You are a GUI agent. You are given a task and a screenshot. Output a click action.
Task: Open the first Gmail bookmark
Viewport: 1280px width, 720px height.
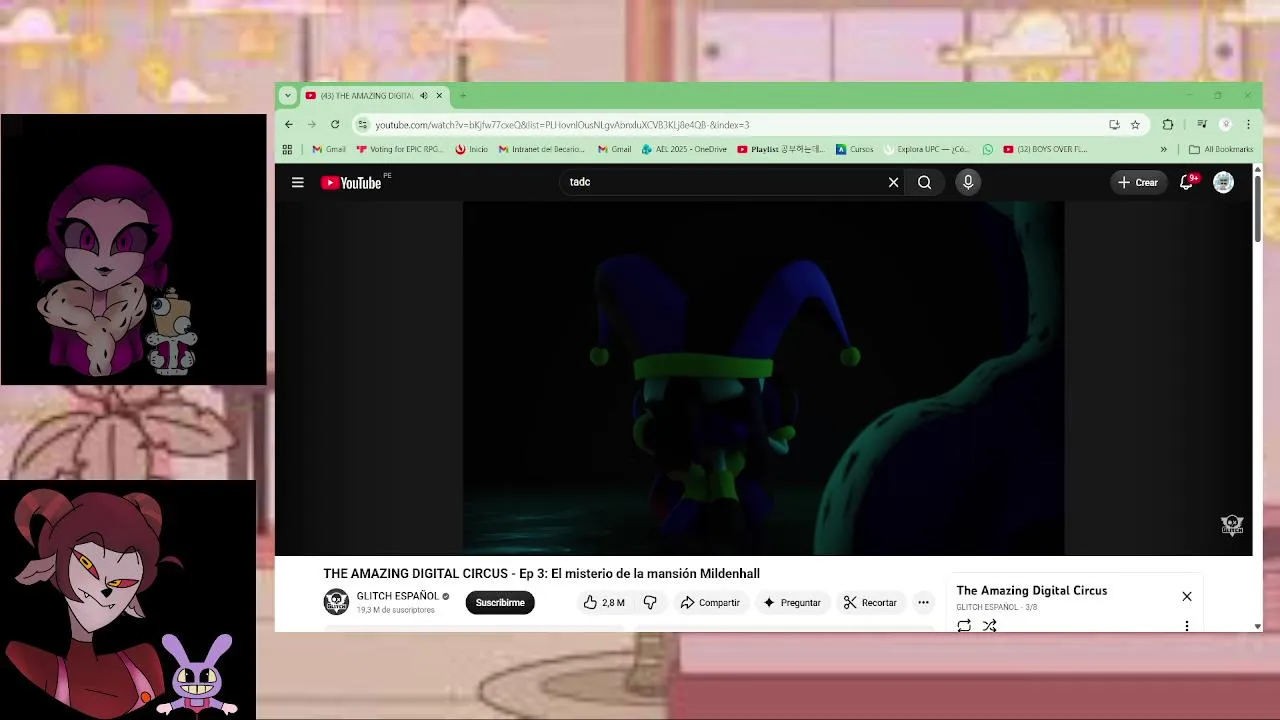pyautogui.click(x=329, y=149)
